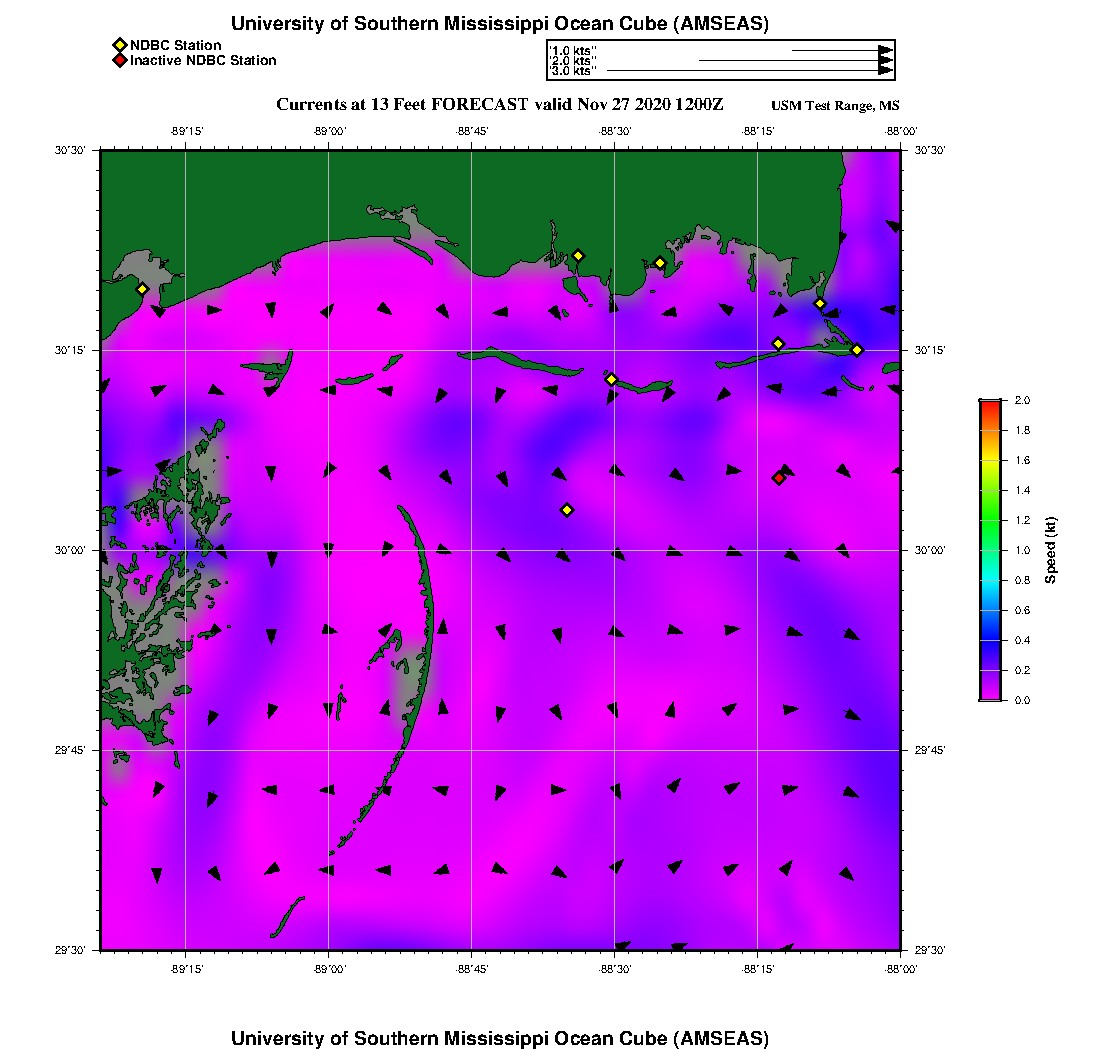Click the '2.0 kts' scale label

click(x=573, y=61)
